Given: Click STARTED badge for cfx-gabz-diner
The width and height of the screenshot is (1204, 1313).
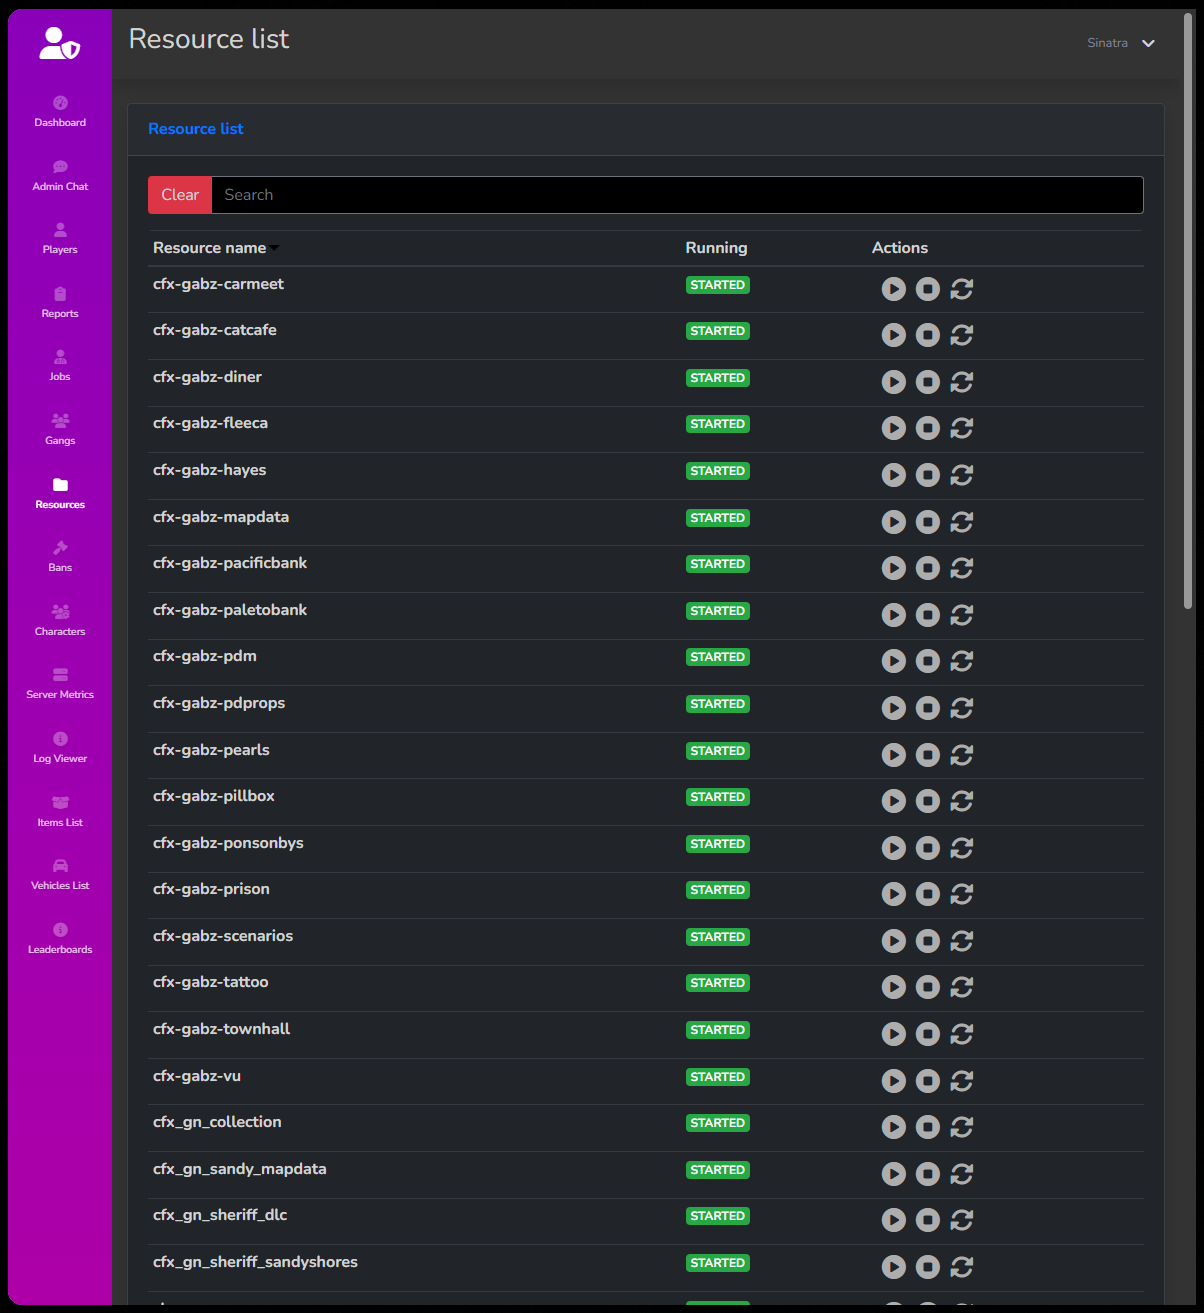Looking at the screenshot, I should pos(718,378).
